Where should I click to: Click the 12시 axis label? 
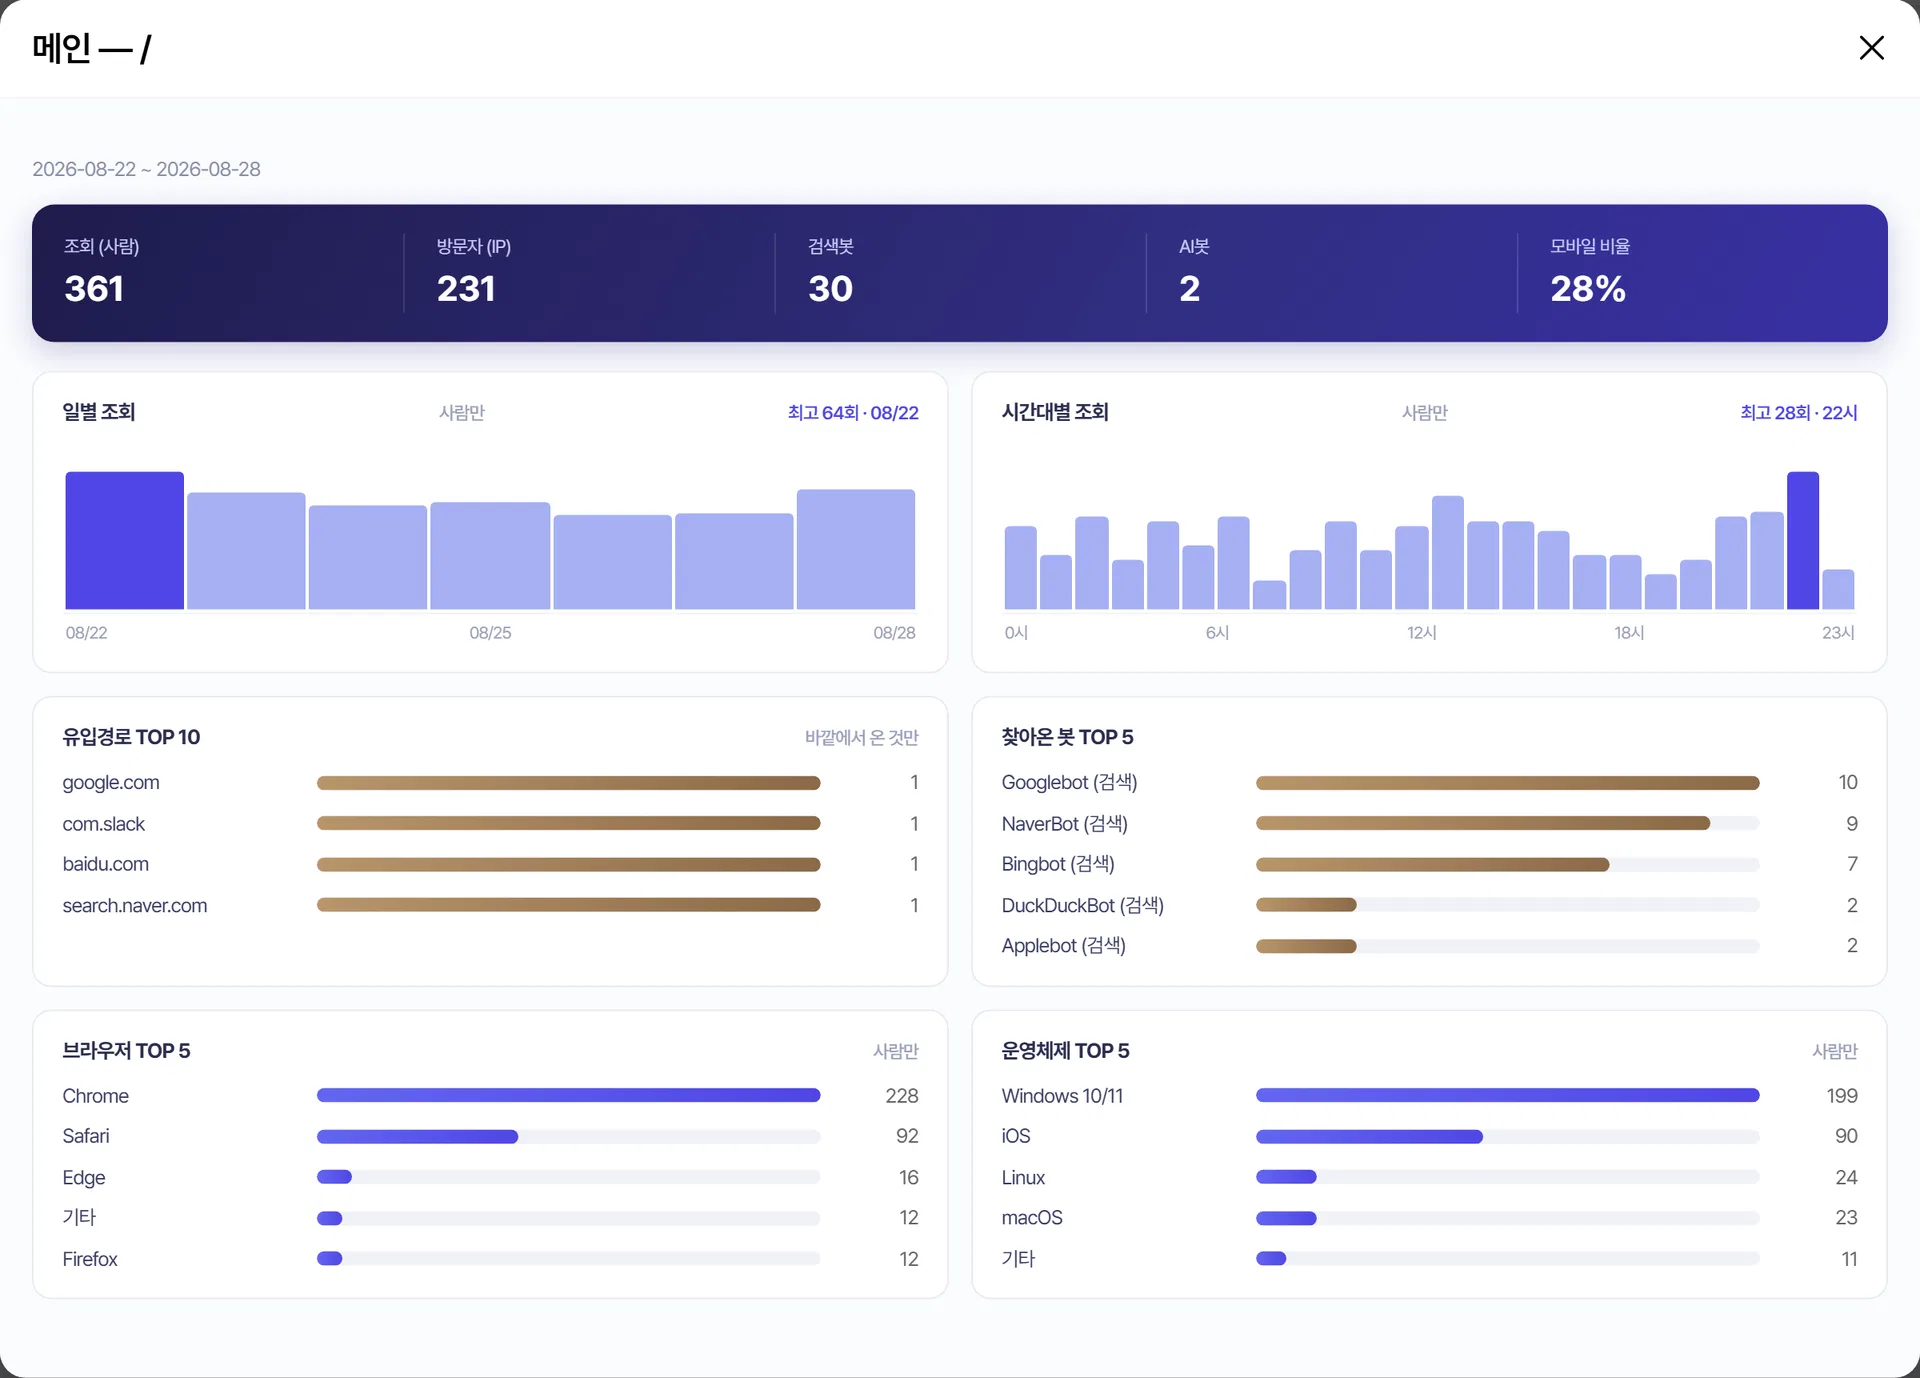[1421, 633]
